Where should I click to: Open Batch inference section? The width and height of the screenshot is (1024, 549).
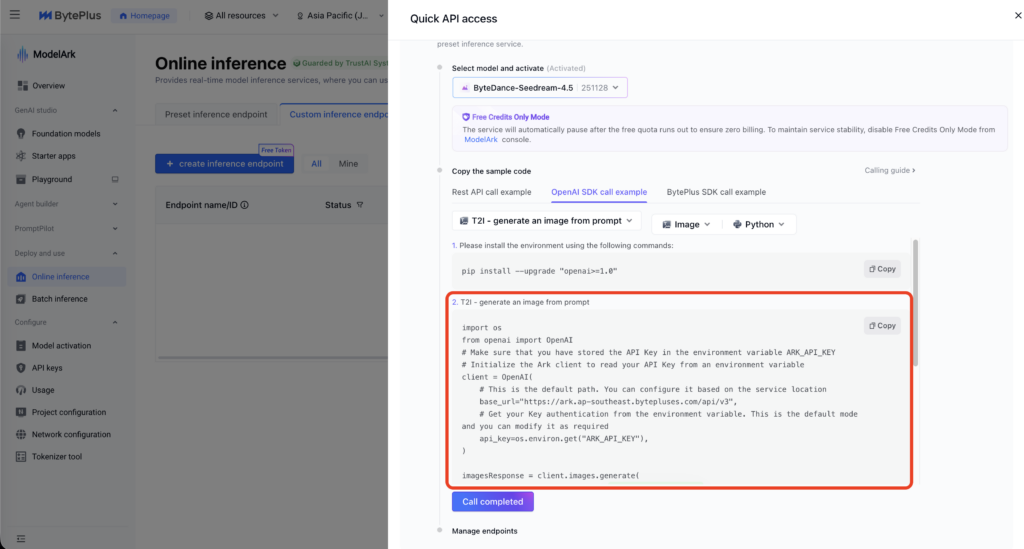point(59,299)
